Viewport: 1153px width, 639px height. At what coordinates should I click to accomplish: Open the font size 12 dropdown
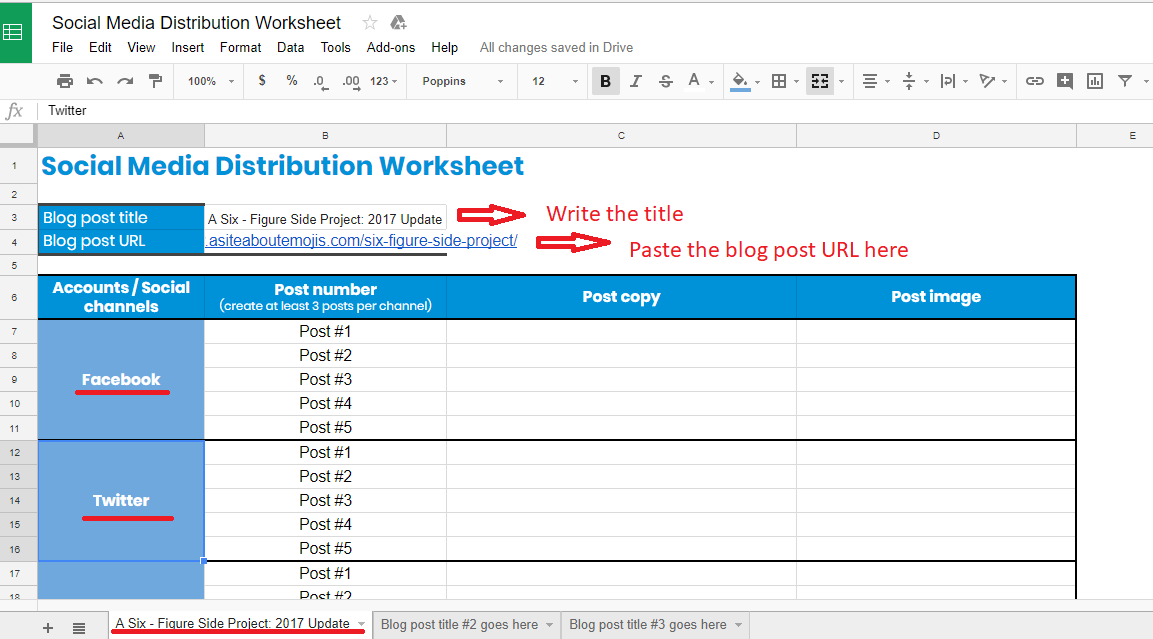[x=555, y=81]
